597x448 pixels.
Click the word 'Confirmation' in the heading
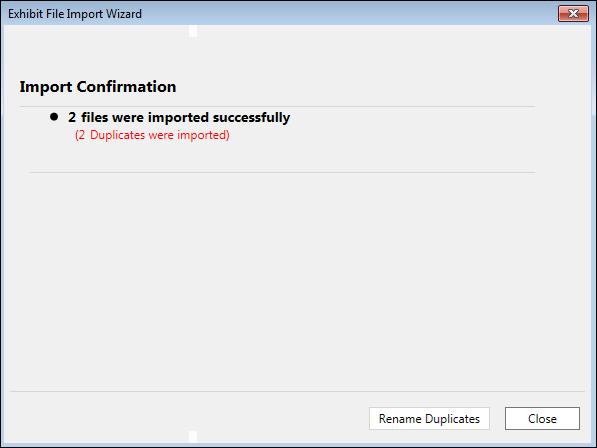(x=126, y=87)
